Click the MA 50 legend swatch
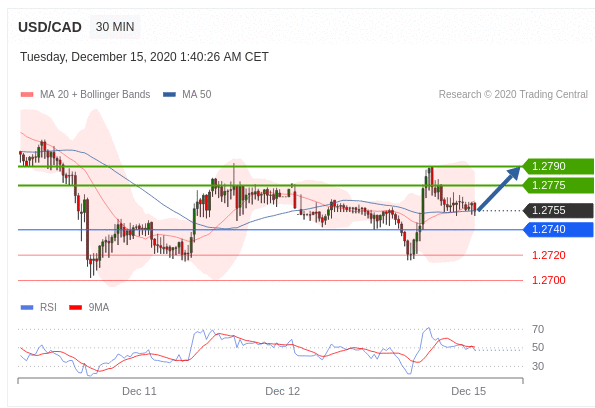The image size is (595, 408). click(x=169, y=95)
